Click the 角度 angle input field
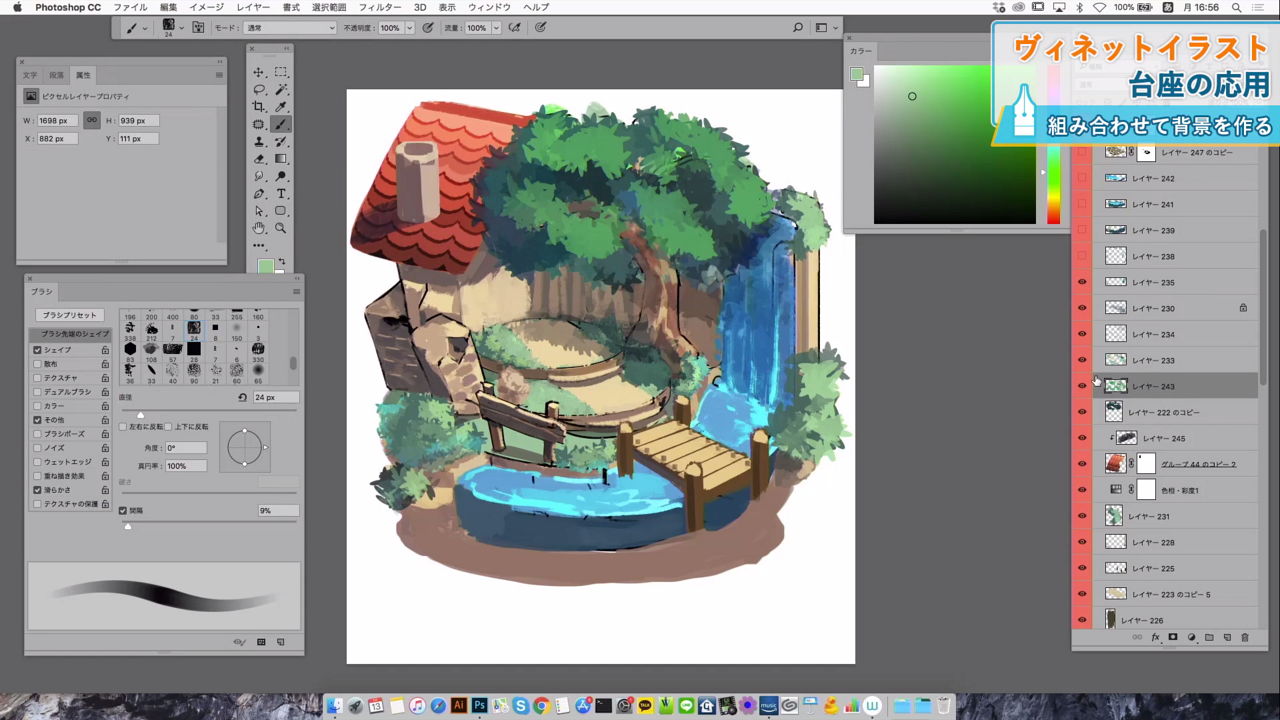Image resolution: width=1280 pixels, height=720 pixels. (186, 448)
